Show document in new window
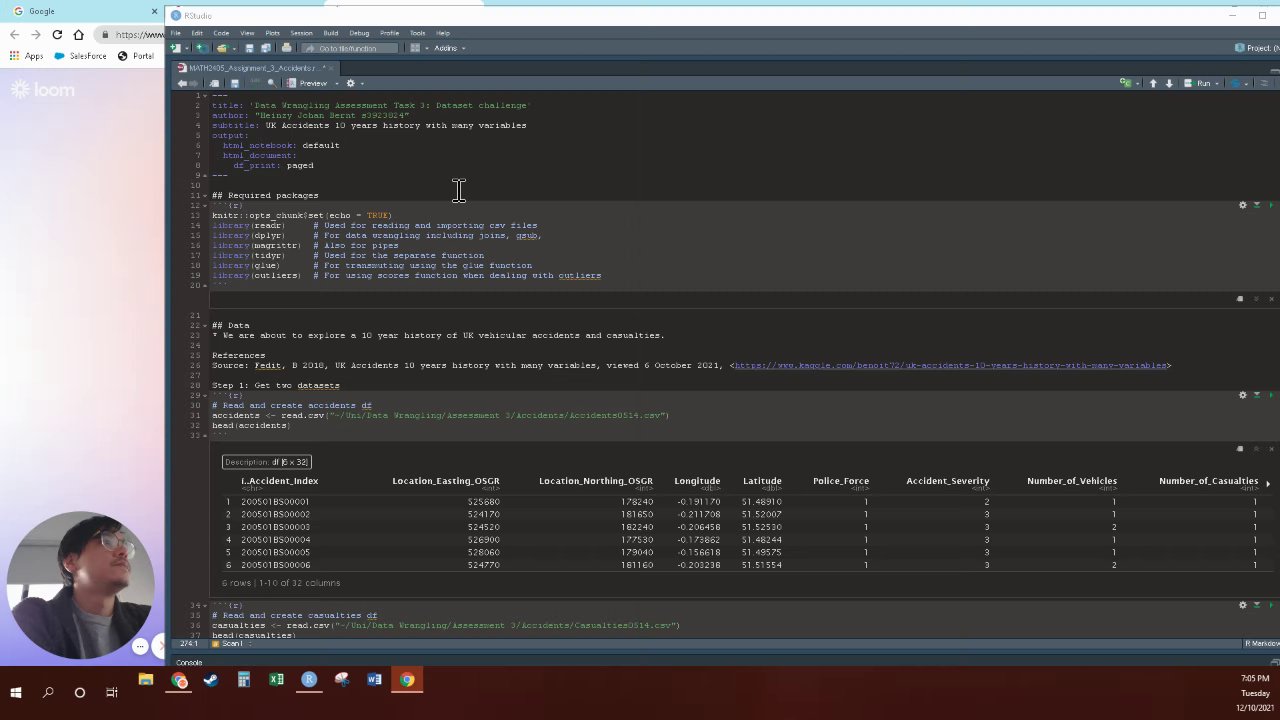 click(x=214, y=83)
